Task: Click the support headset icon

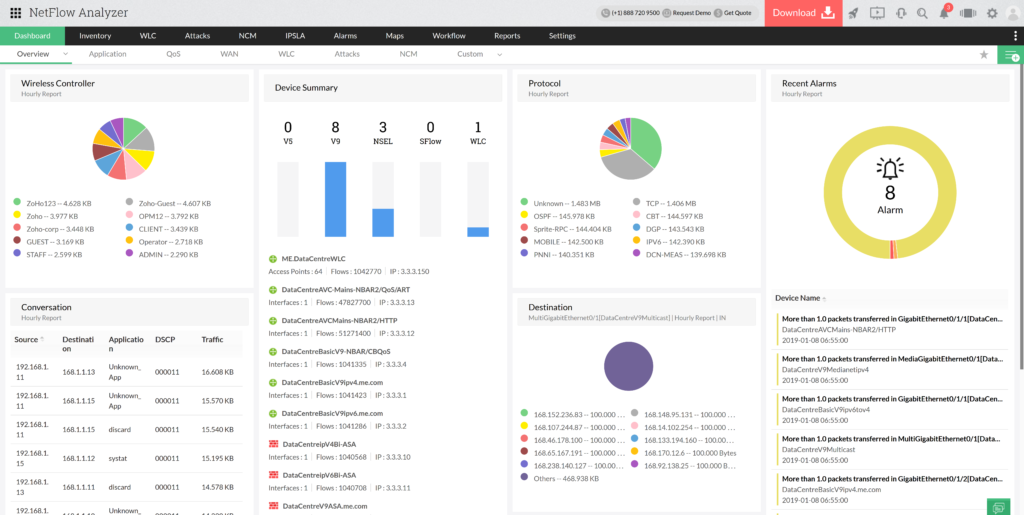Action: [x=900, y=13]
